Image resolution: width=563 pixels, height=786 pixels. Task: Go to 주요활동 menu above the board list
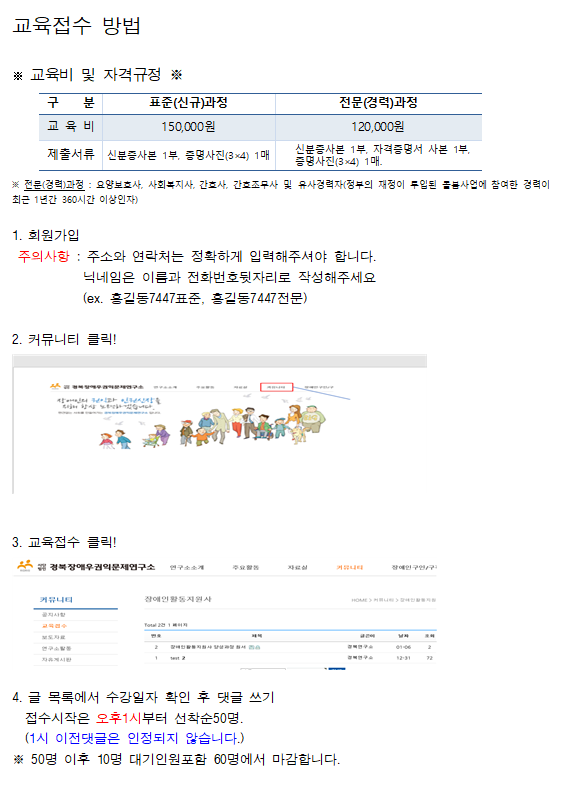click(246, 567)
